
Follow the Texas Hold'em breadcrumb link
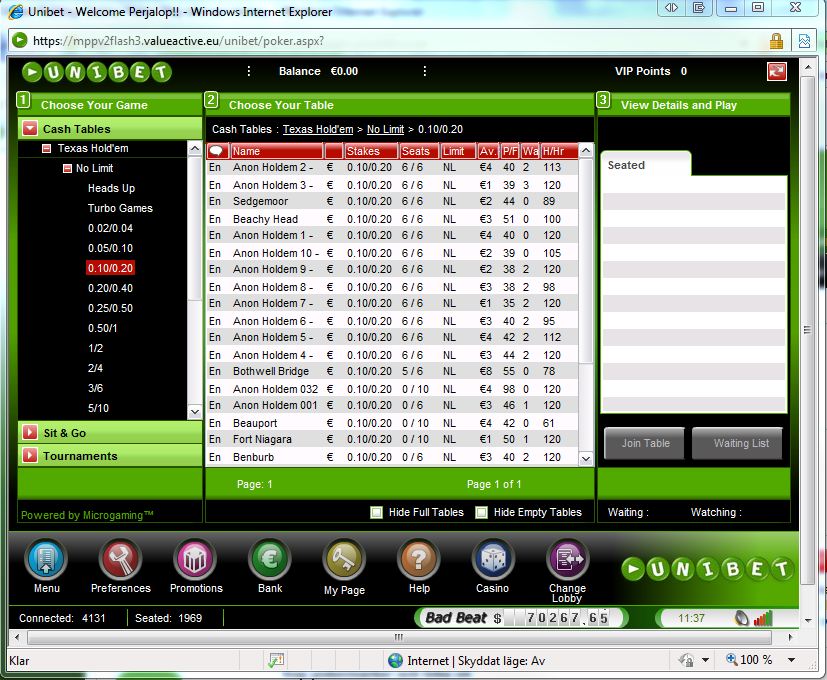[318, 129]
